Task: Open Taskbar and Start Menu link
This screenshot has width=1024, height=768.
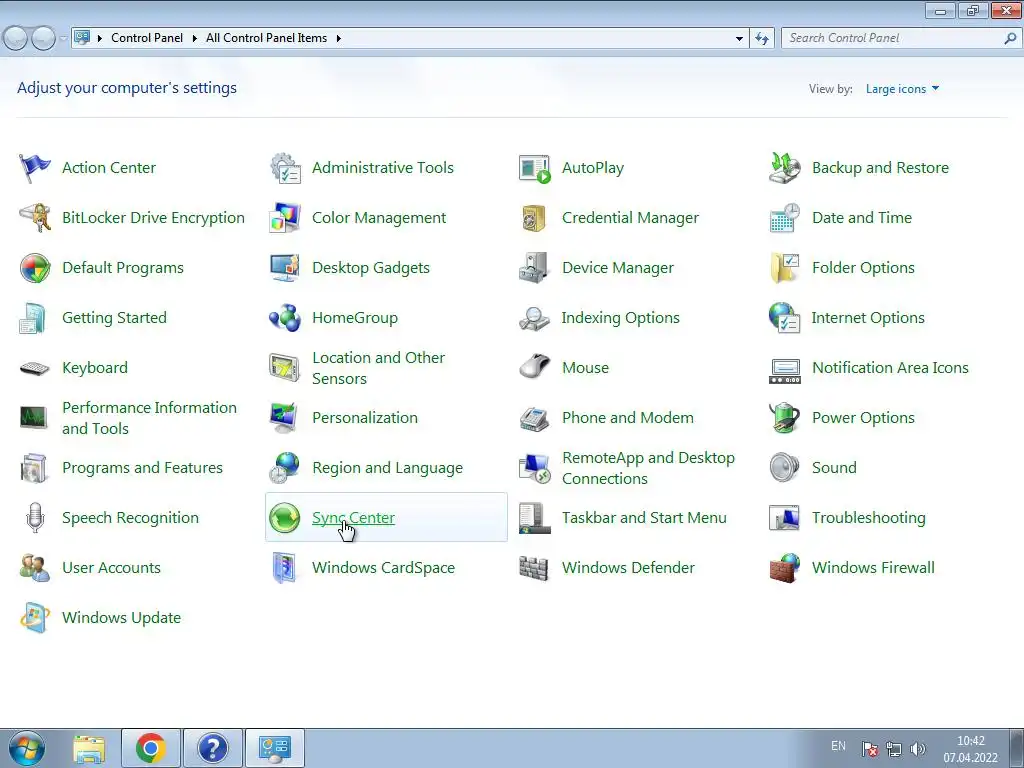Action: pyautogui.click(x=644, y=518)
